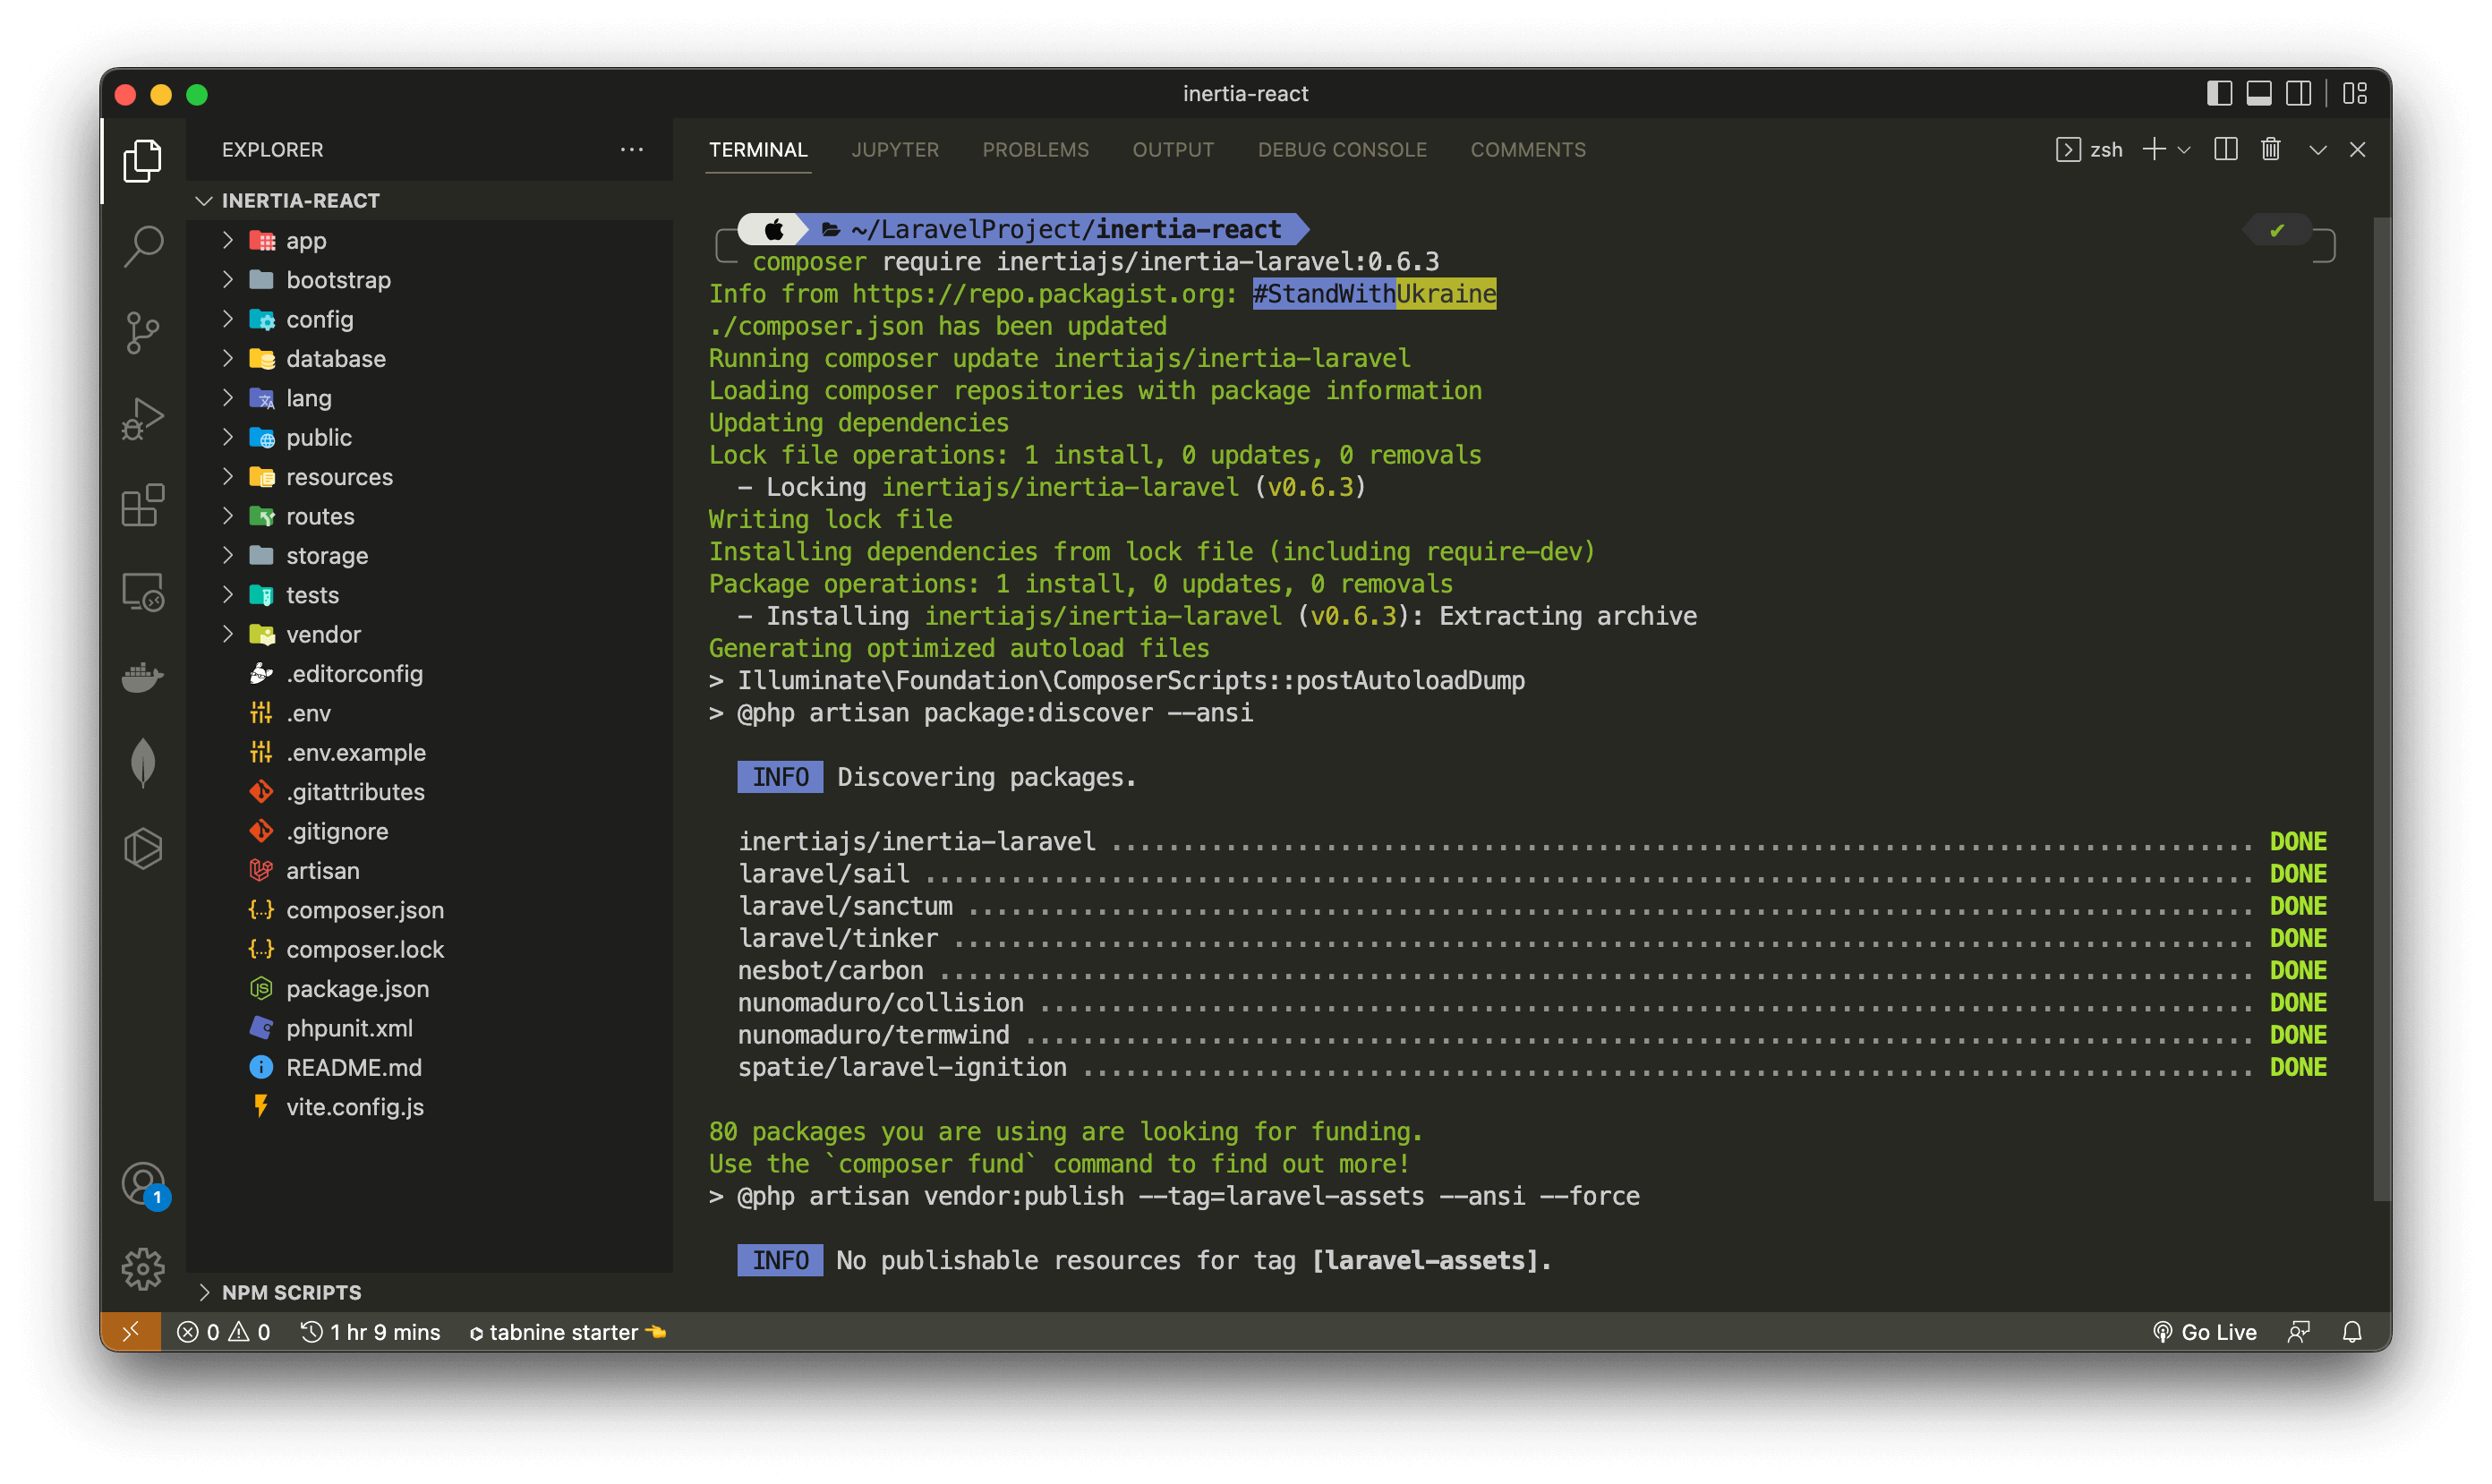The image size is (2492, 1484).
Task: Toggle the primary side bar layout button
Action: coord(2219,94)
